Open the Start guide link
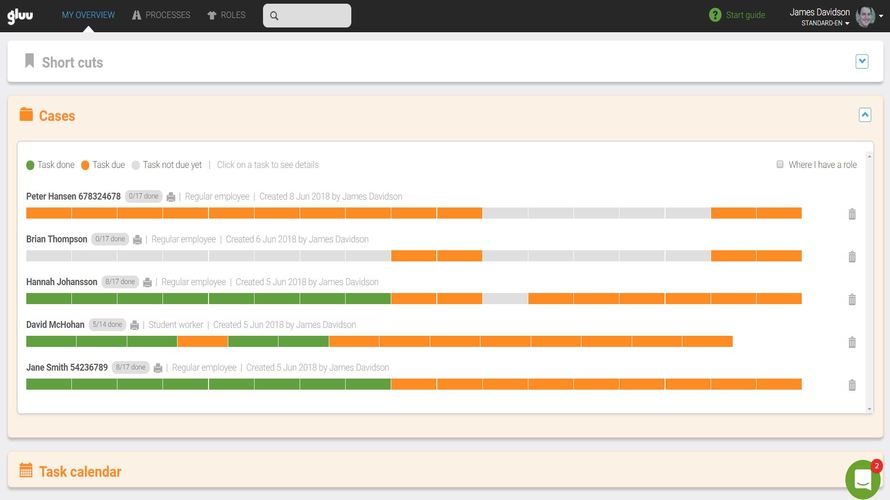 click(x=745, y=15)
